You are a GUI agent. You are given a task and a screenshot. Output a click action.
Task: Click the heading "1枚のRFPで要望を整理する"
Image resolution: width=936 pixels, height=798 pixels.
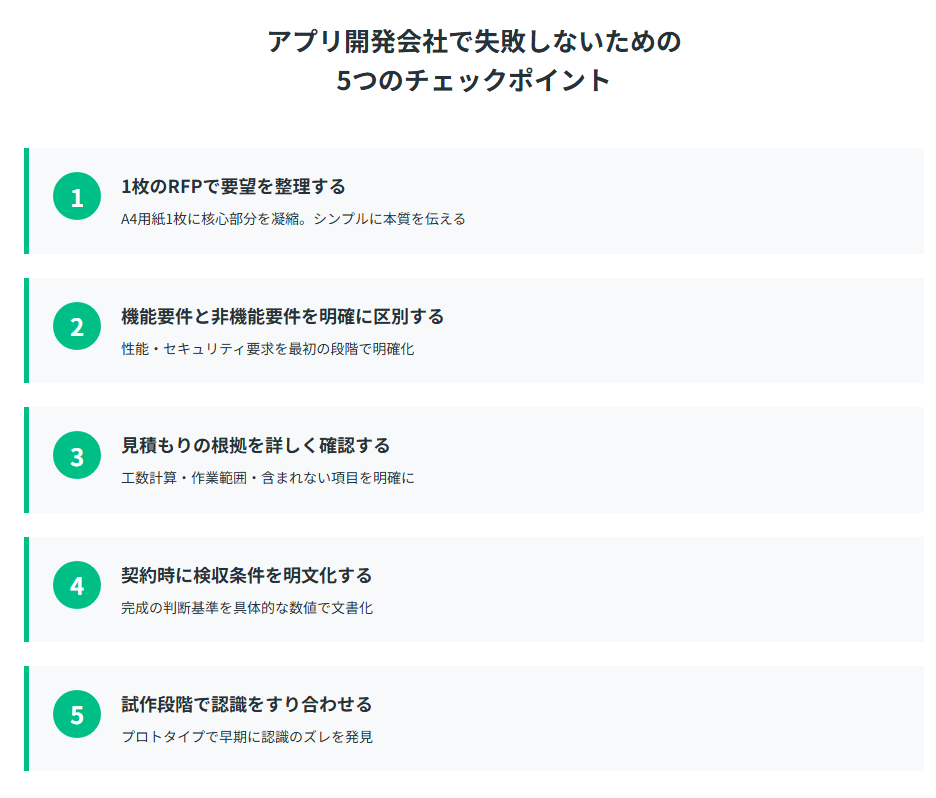coord(233,187)
